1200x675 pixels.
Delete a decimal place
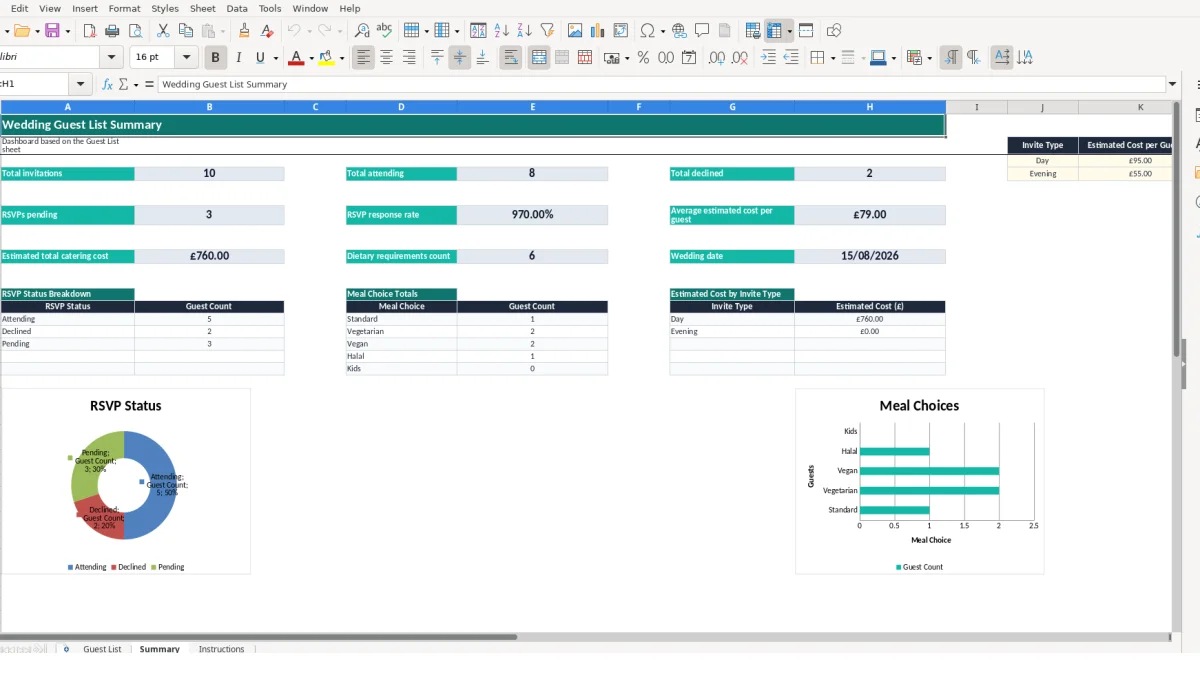click(x=740, y=58)
